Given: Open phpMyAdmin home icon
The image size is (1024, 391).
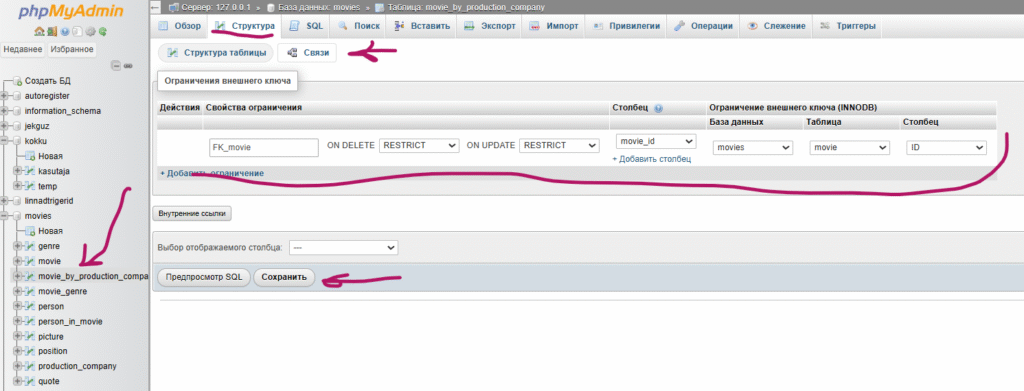Looking at the screenshot, I should tap(39, 31).
